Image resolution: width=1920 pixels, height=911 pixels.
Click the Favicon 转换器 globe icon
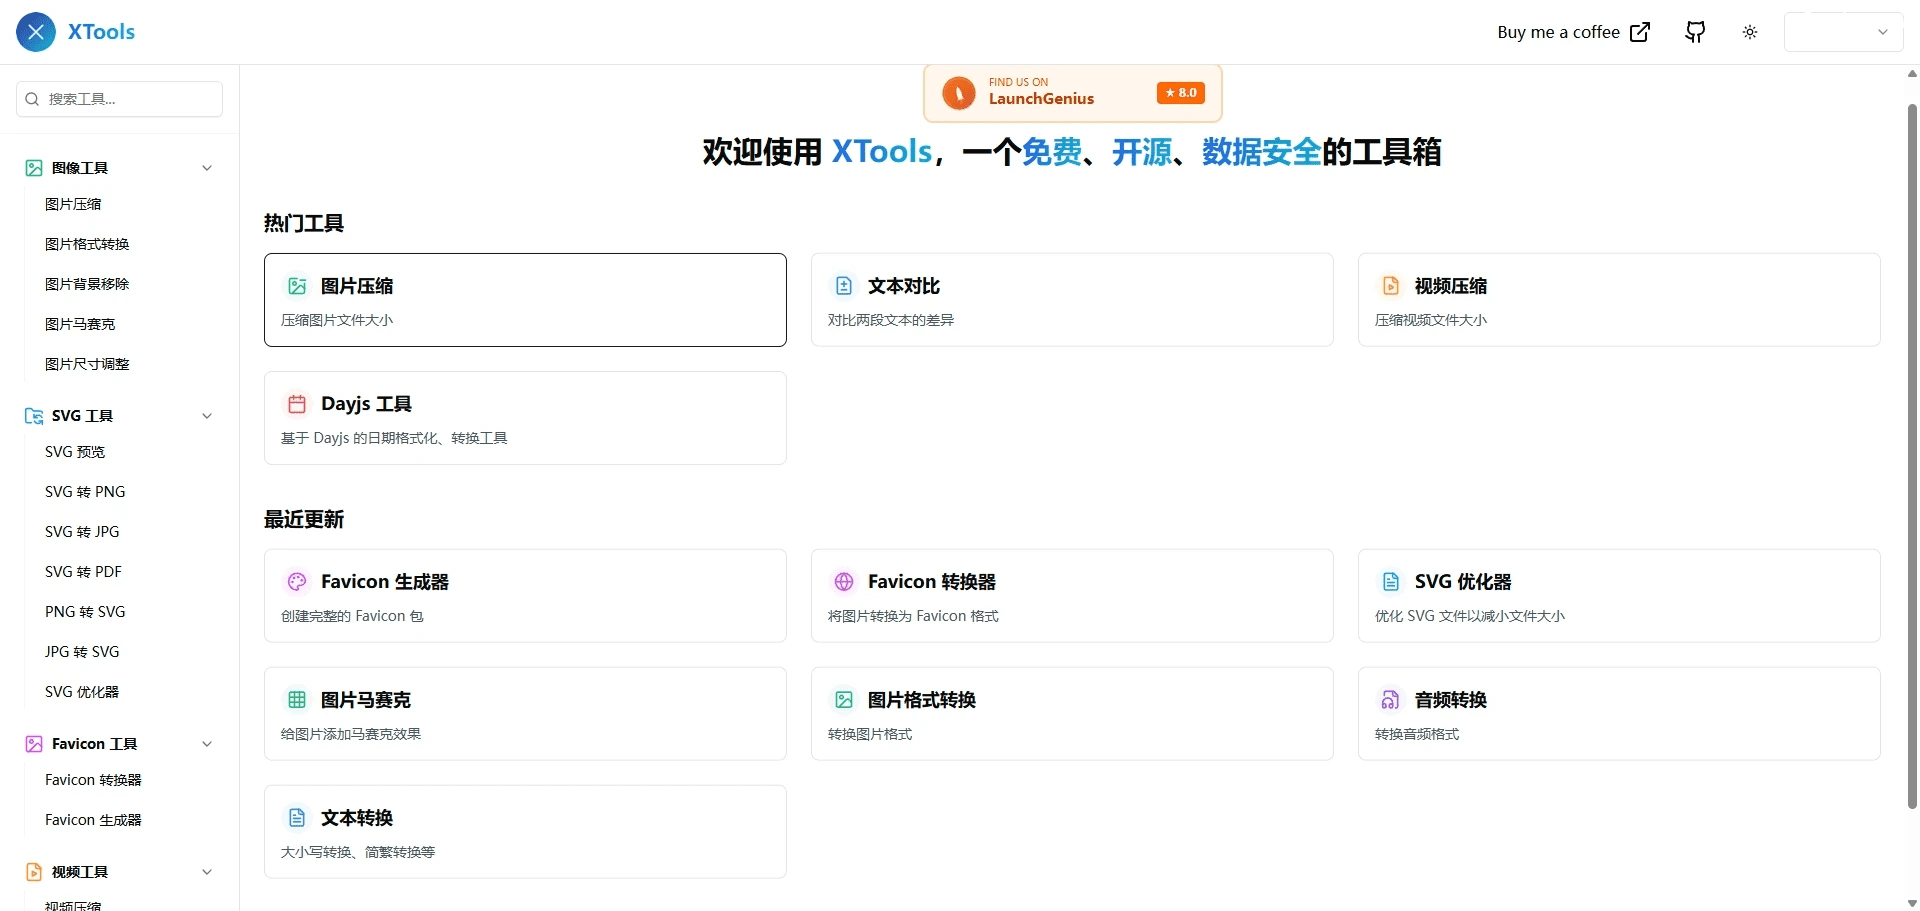coord(844,582)
